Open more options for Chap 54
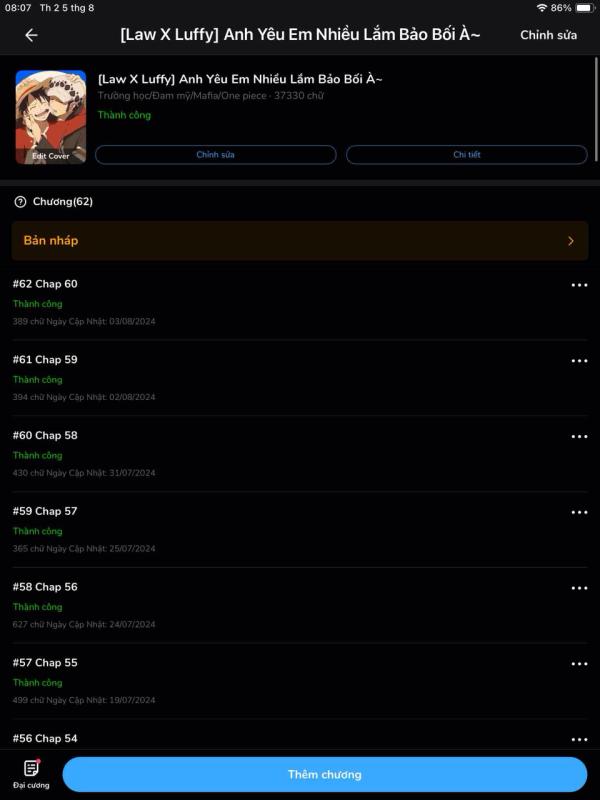Screen dimensions: 600x800 tap(579, 740)
